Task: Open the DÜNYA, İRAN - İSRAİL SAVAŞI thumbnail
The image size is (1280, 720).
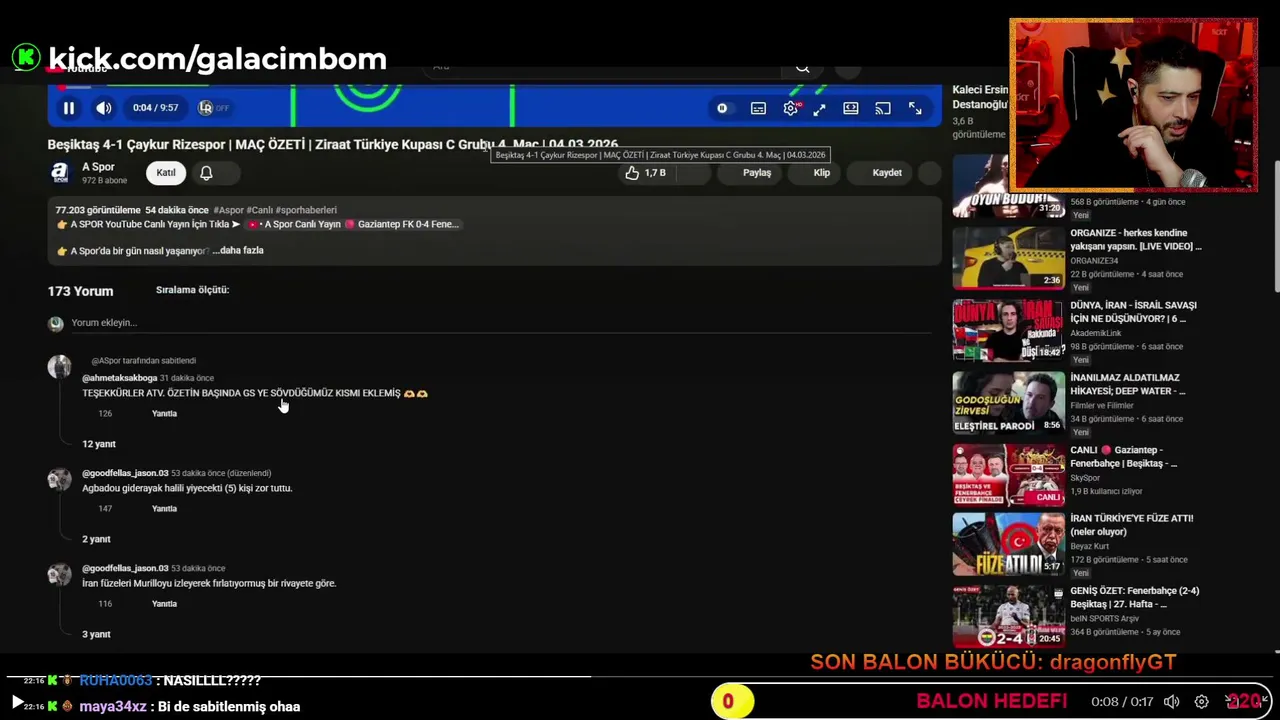Action: (1008, 330)
